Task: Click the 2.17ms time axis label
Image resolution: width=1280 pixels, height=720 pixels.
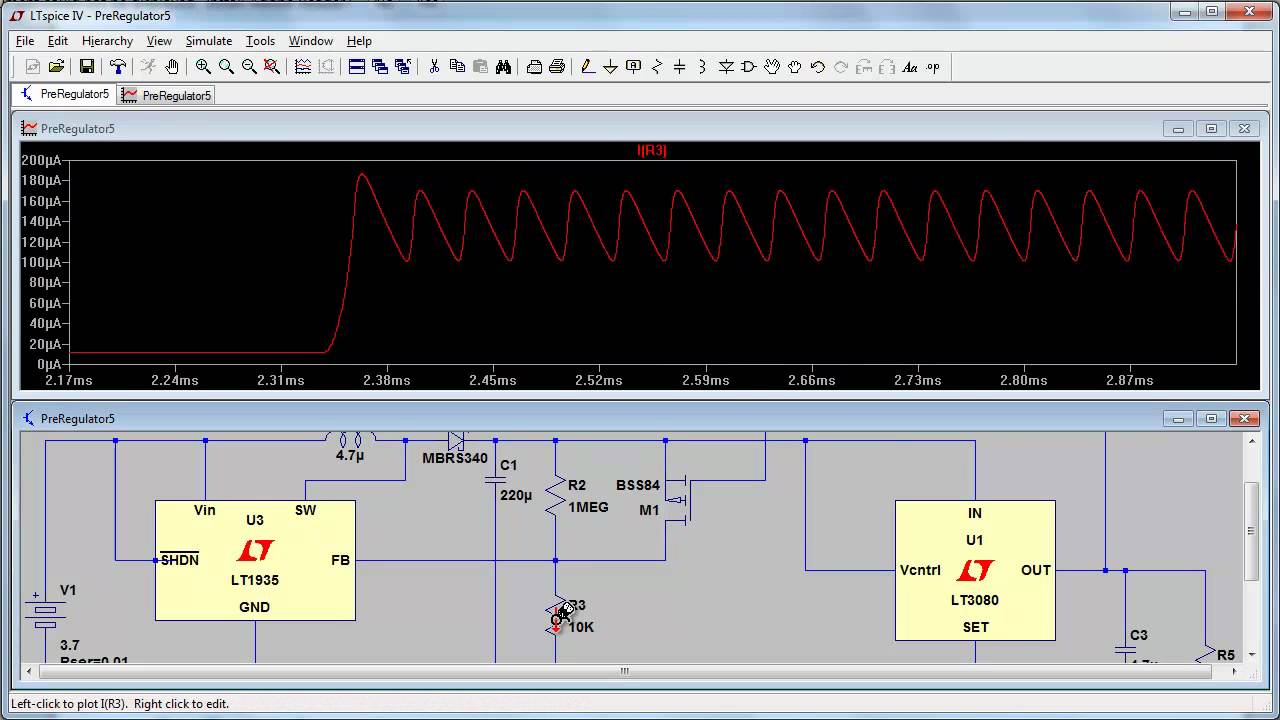Action: [69, 380]
